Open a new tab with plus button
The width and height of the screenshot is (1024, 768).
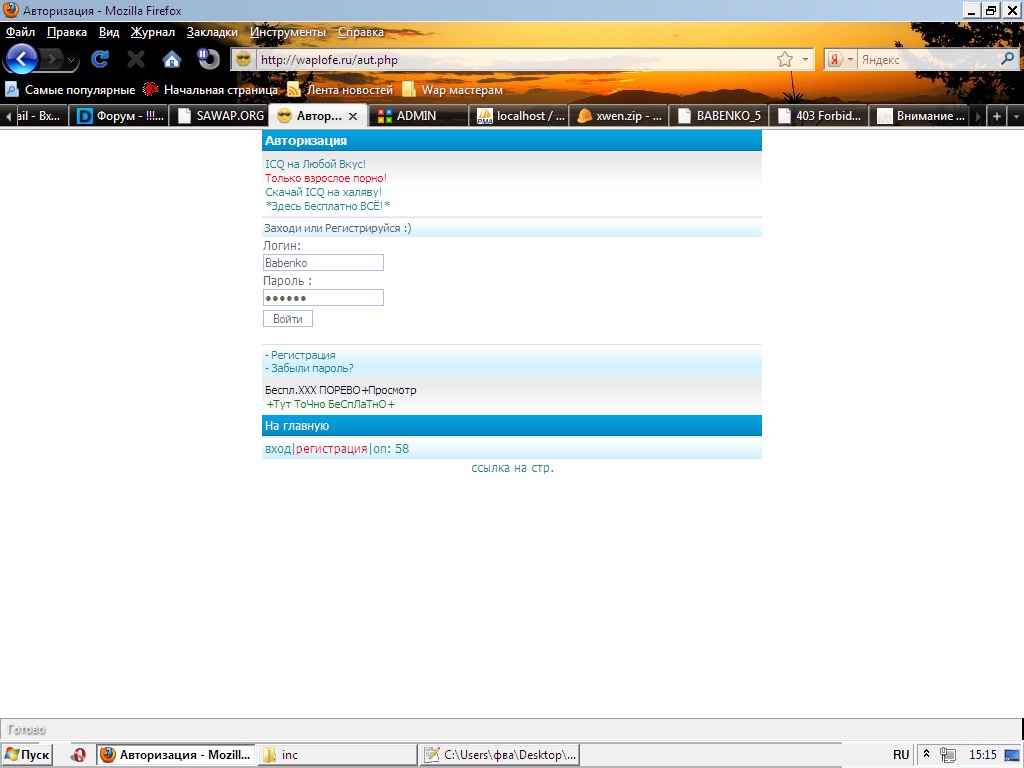click(x=997, y=116)
